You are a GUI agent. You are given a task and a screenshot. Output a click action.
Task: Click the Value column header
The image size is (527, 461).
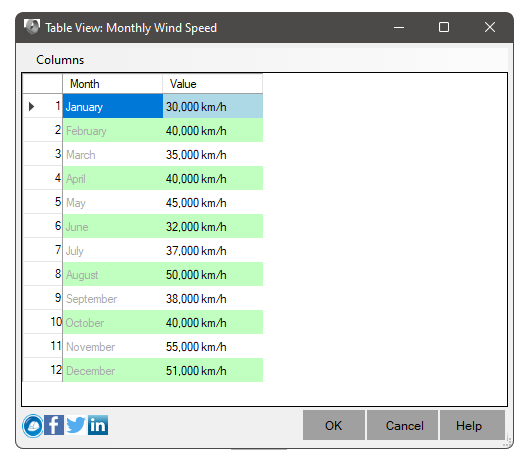[x=212, y=84]
